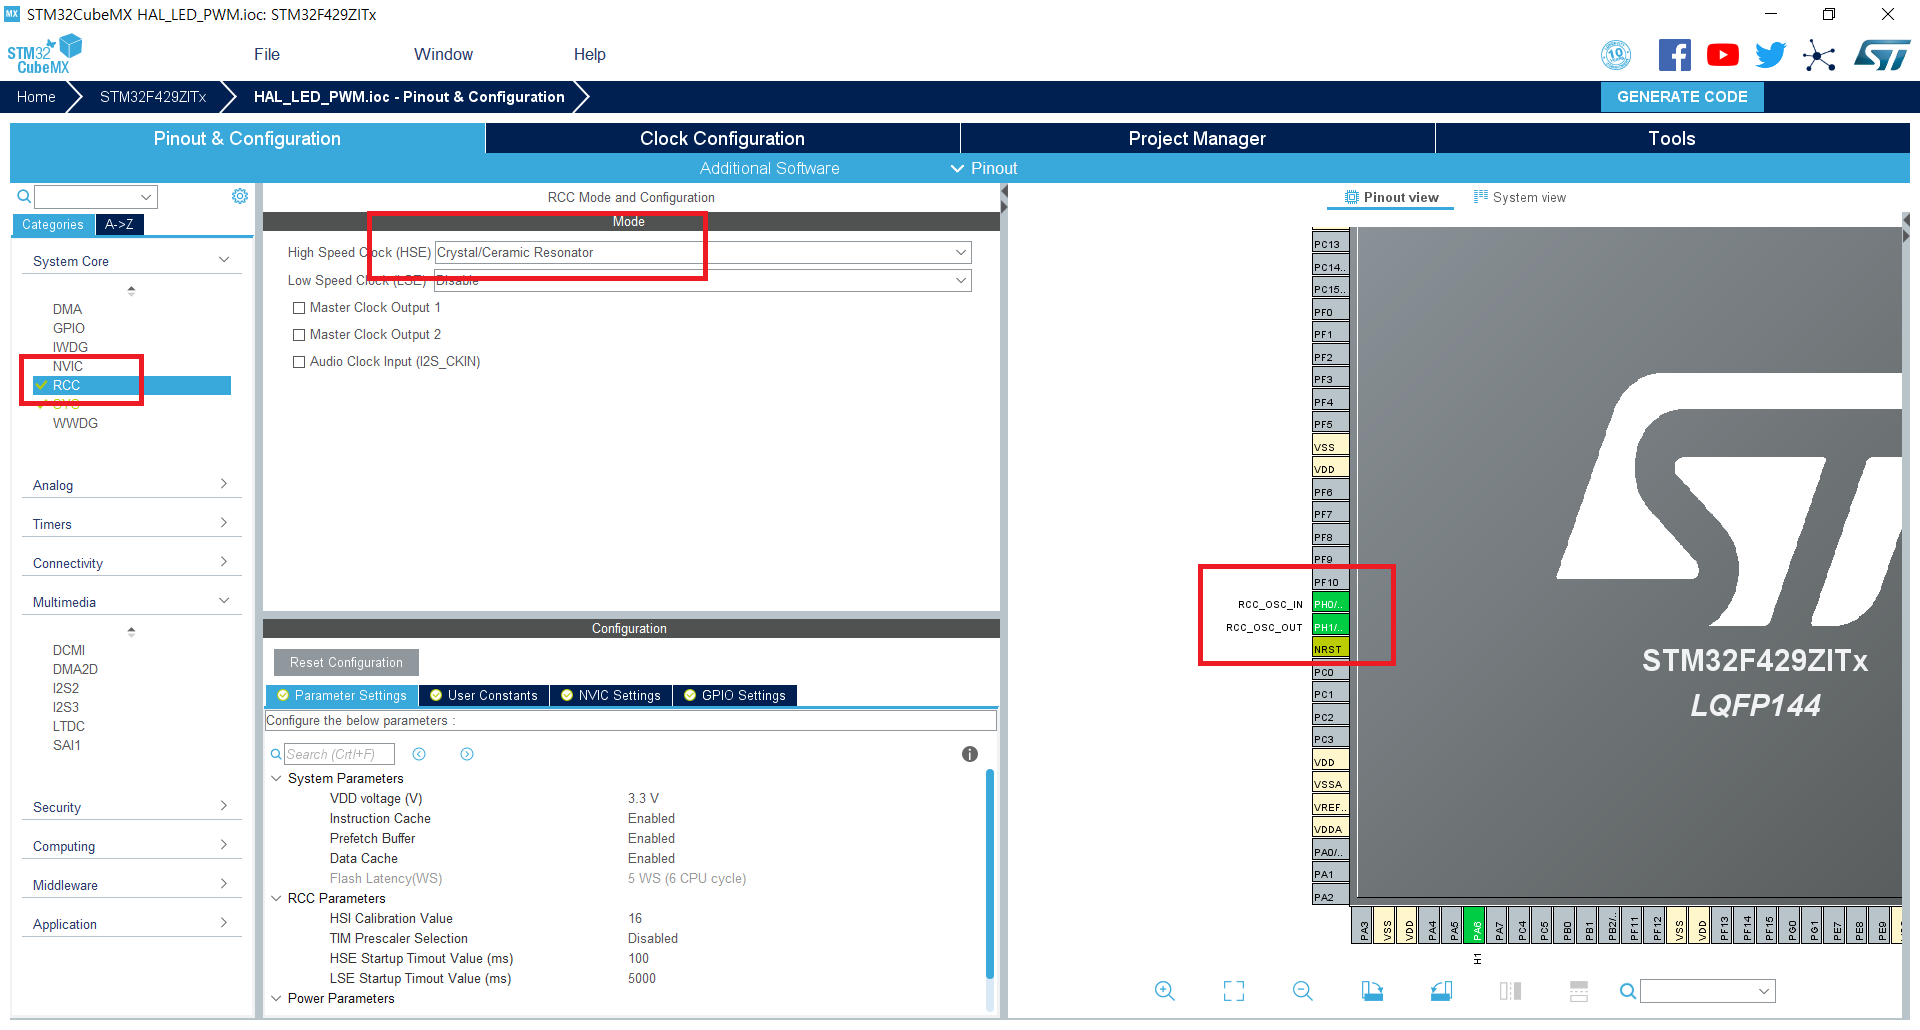Open Additional Software
Image resolution: width=1920 pixels, height=1030 pixels.
point(769,168)
